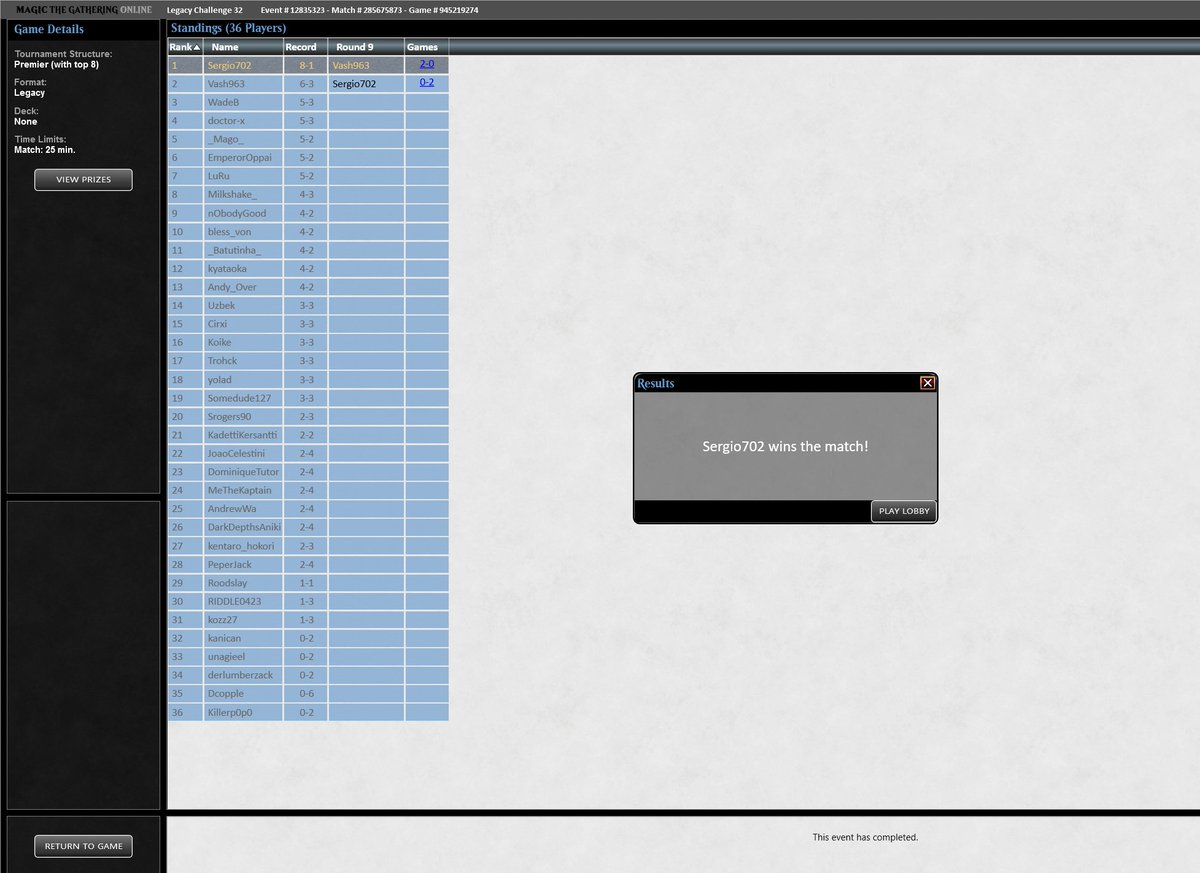Click the Play Lobby button
Screen dimensions: 1200x873
904,511
